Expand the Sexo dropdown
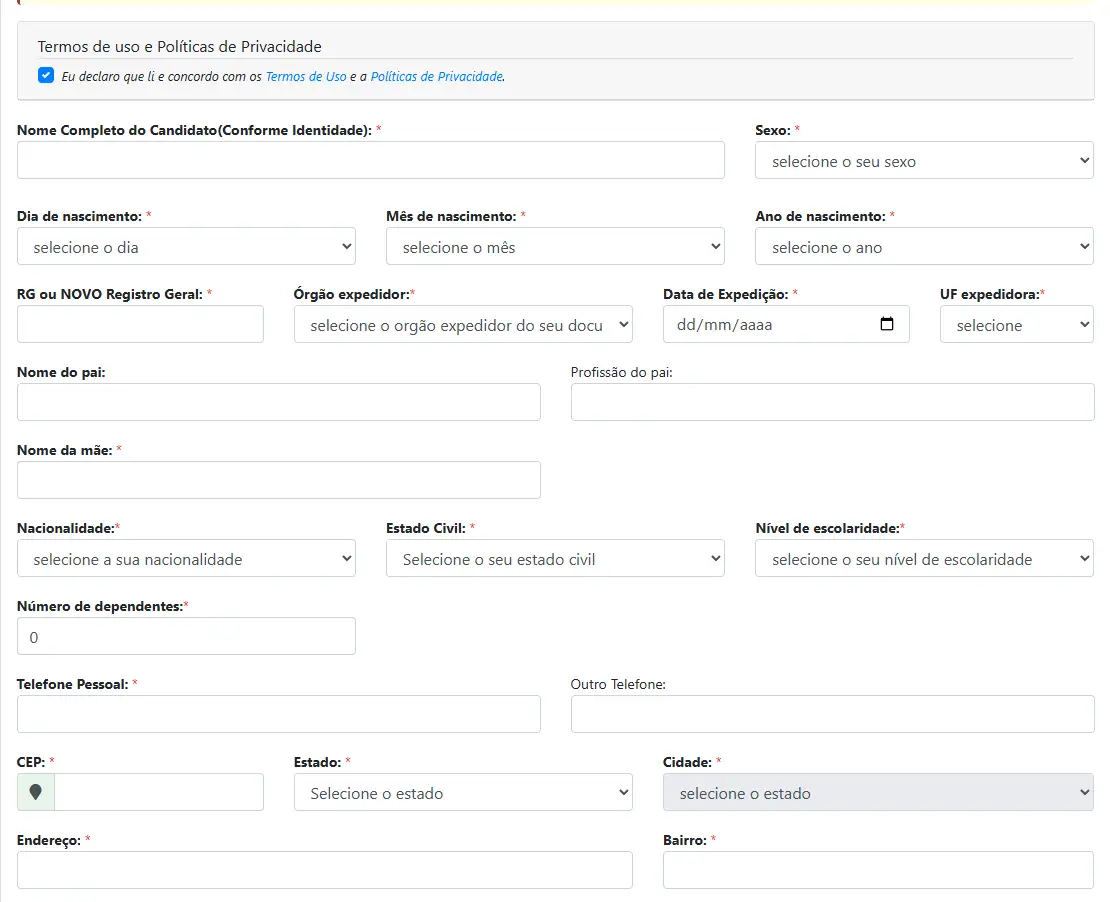The width and height of the screenshot is (1110, 902). [923, 161]
